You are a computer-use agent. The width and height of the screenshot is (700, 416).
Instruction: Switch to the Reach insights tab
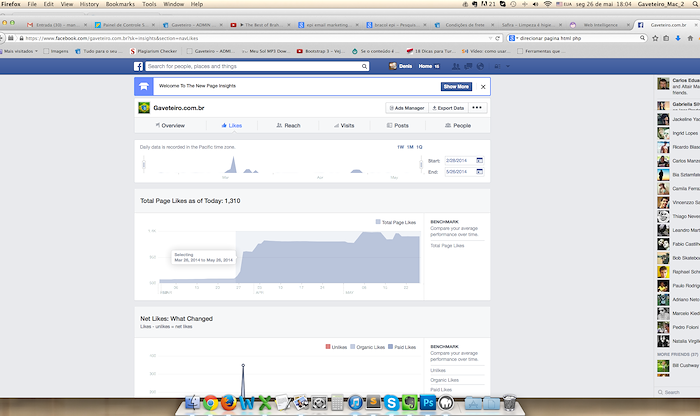point(288,125)
